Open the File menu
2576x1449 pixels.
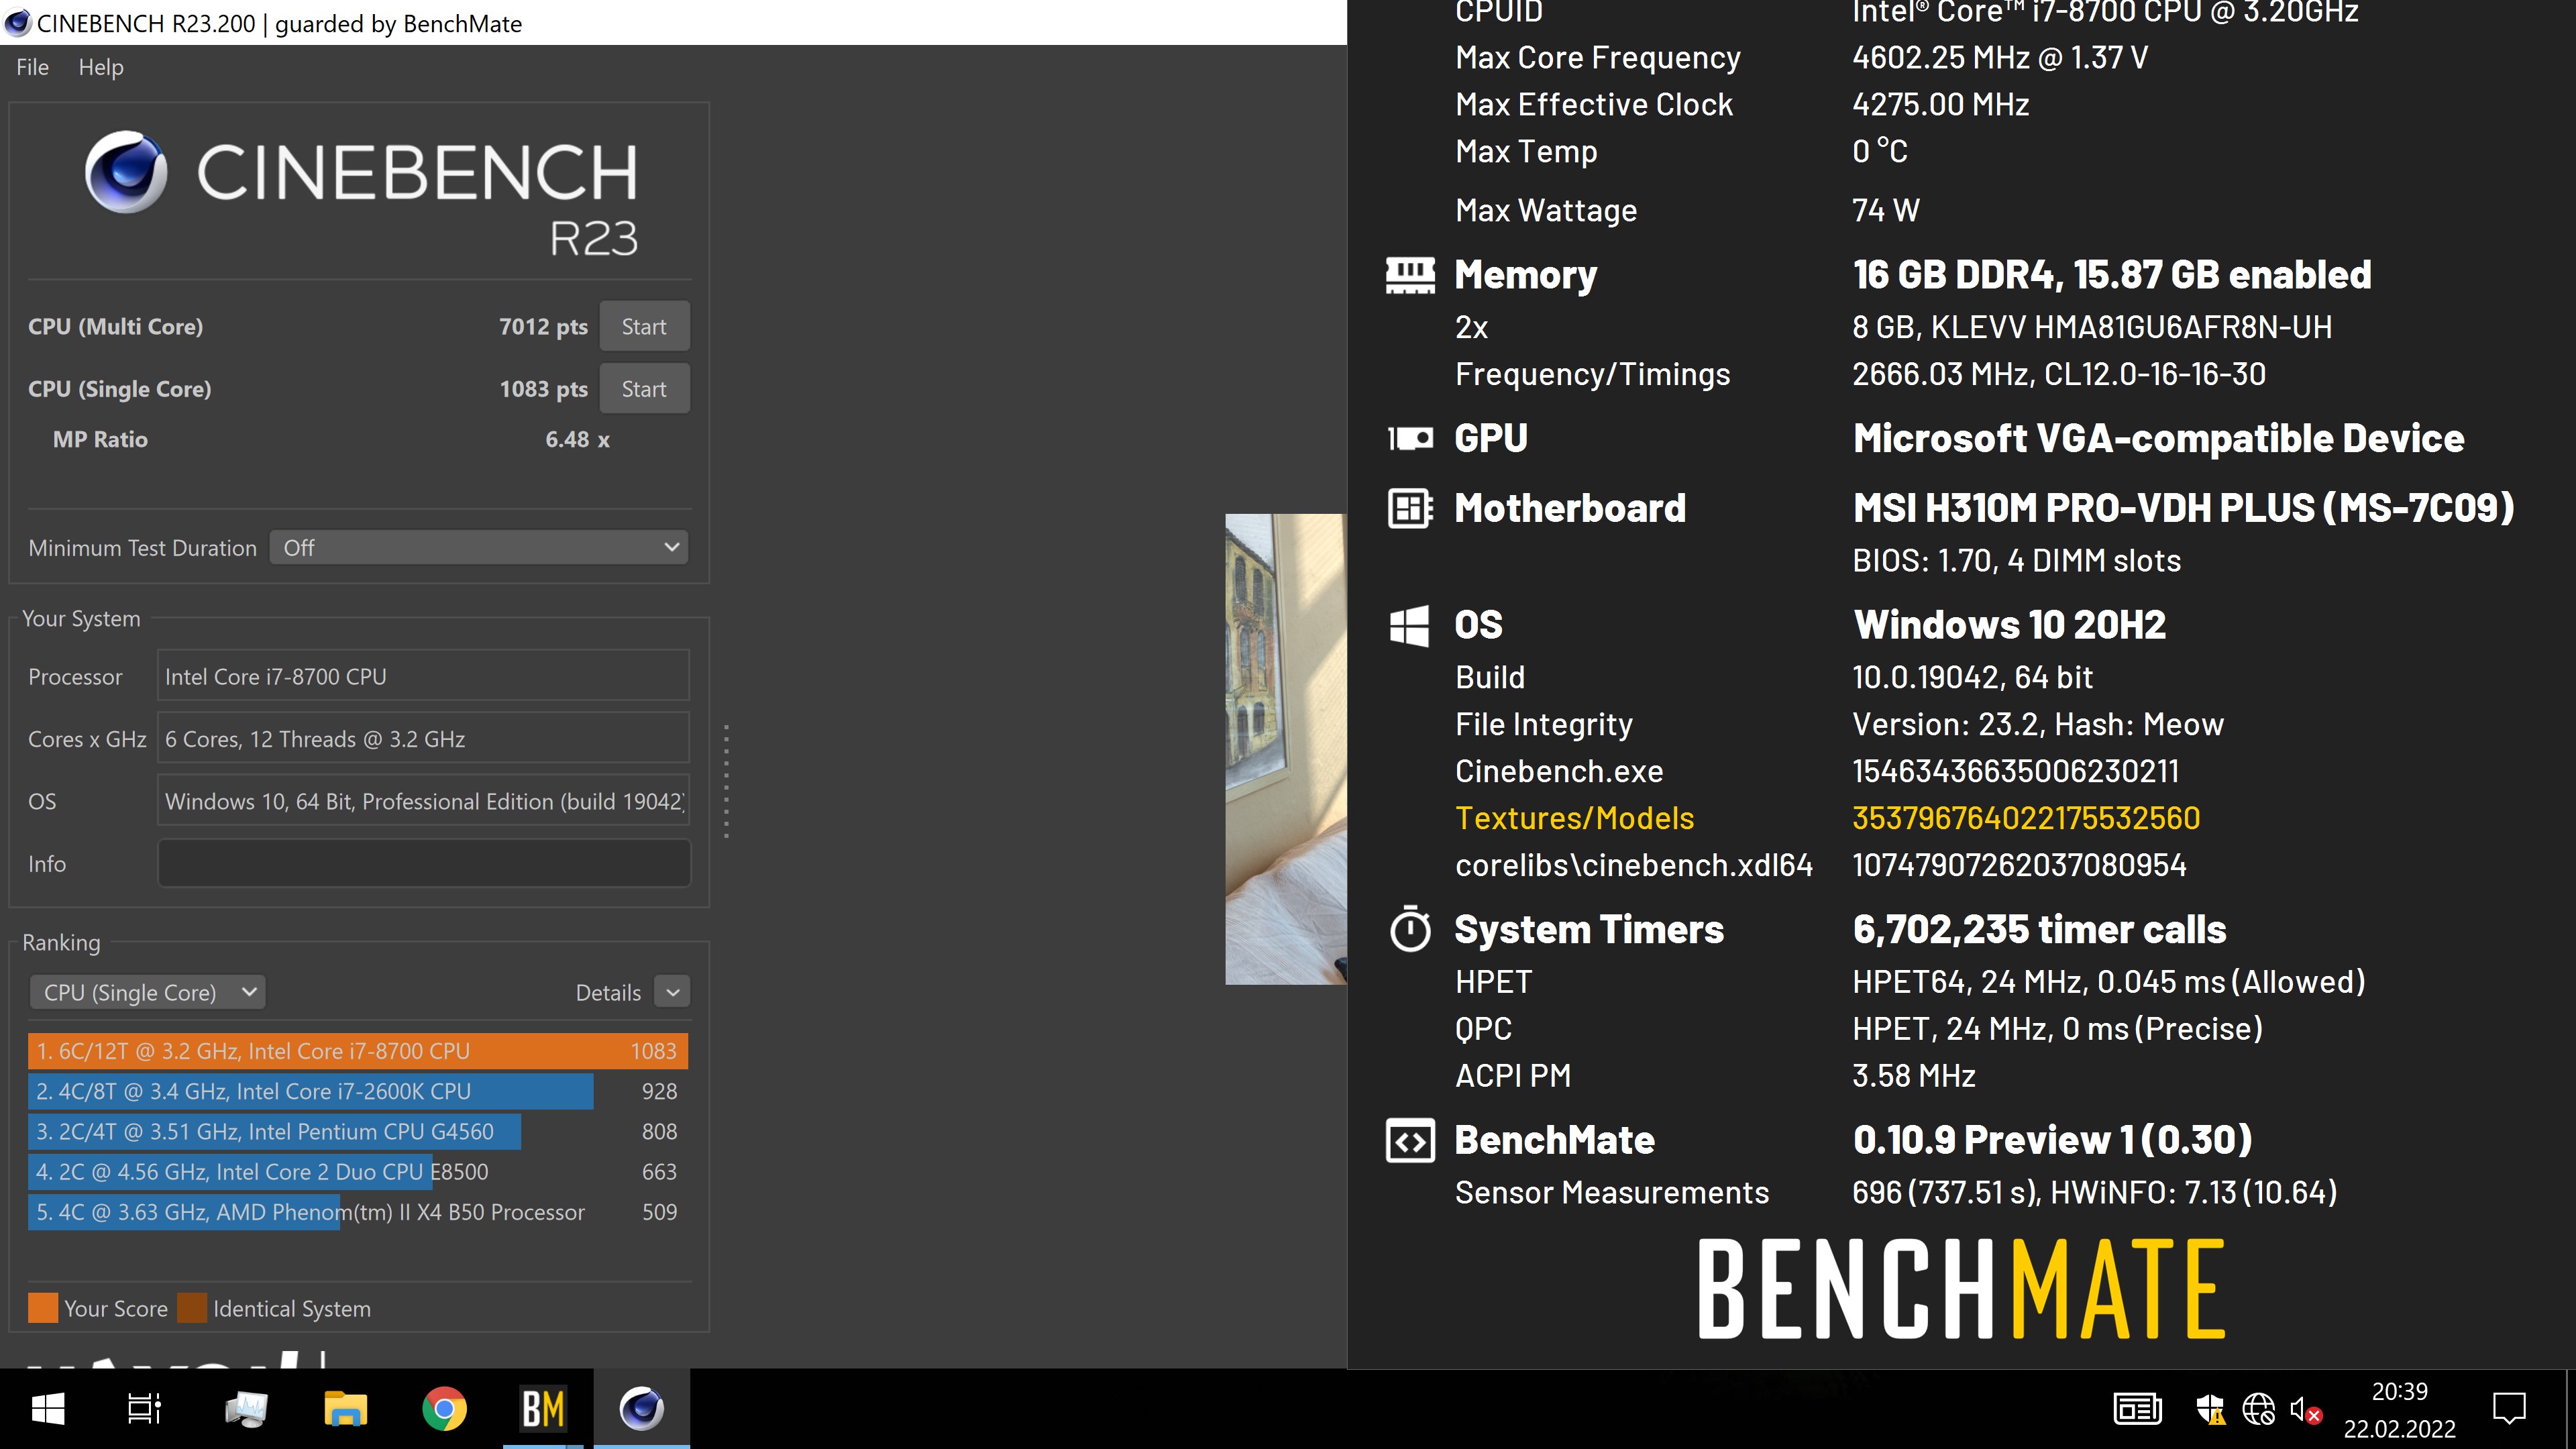coord(32,67)
